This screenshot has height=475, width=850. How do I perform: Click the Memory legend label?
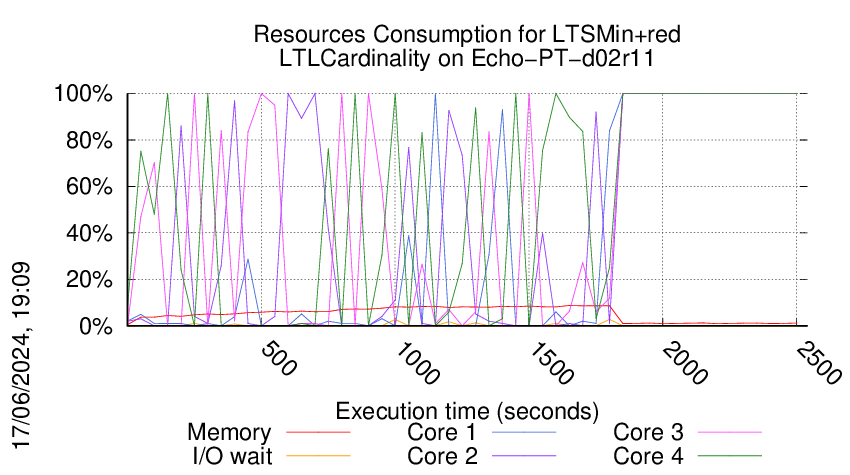pos(229,433)
